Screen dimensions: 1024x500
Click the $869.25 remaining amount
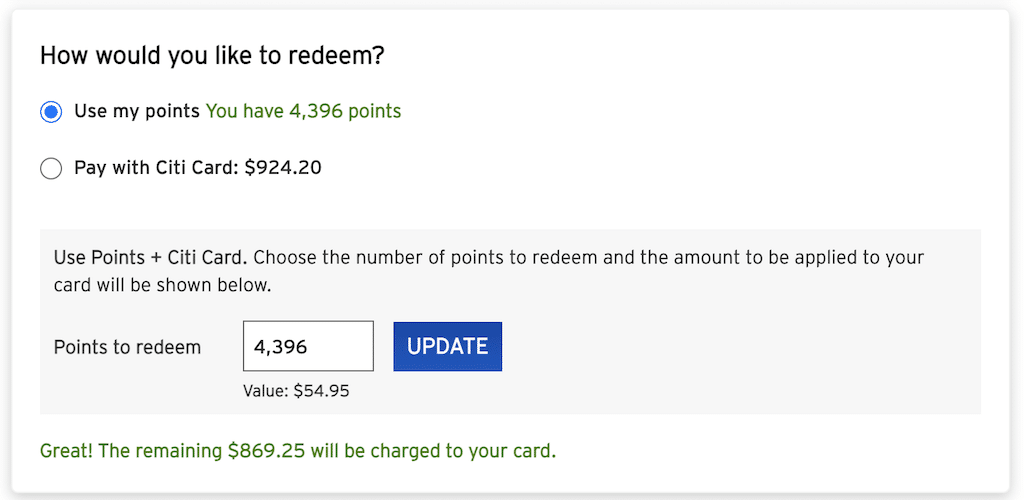[266, 451]
